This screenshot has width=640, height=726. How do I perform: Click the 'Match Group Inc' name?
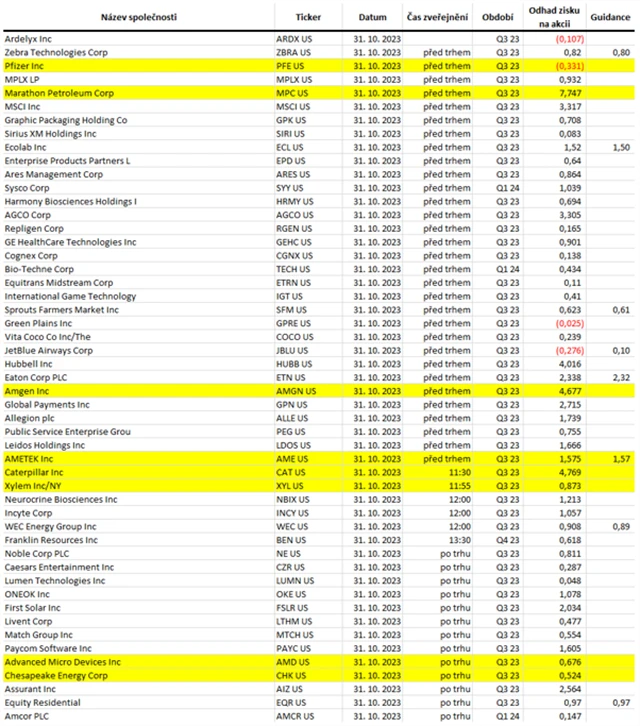pyautogui.click(x=39, y=635)
